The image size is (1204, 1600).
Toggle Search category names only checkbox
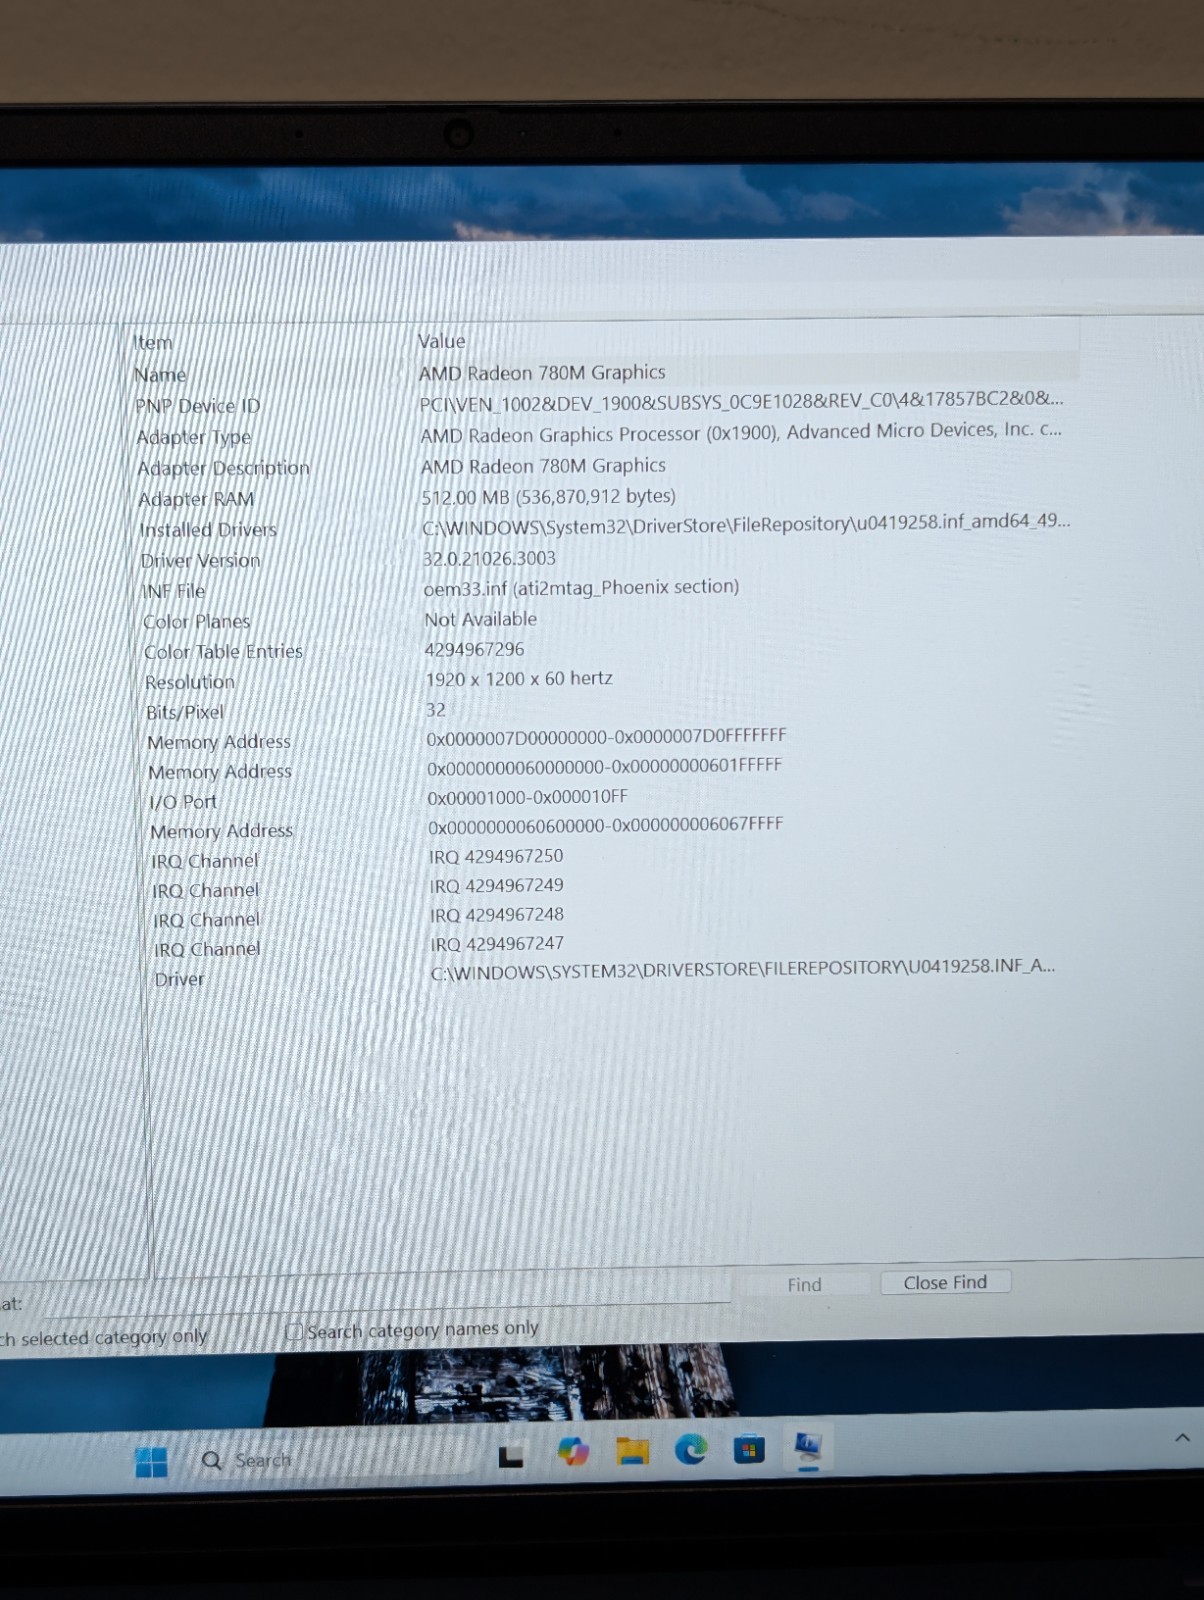(293, 1331)
